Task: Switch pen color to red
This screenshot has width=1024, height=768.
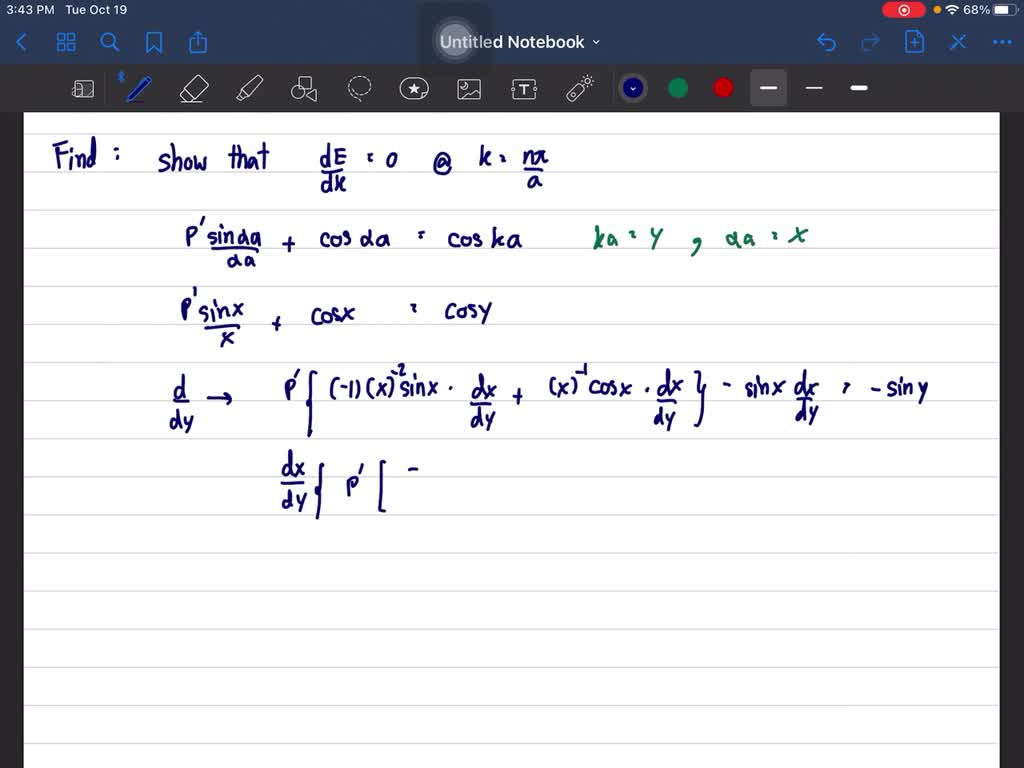Action: (x=722, y=88)
